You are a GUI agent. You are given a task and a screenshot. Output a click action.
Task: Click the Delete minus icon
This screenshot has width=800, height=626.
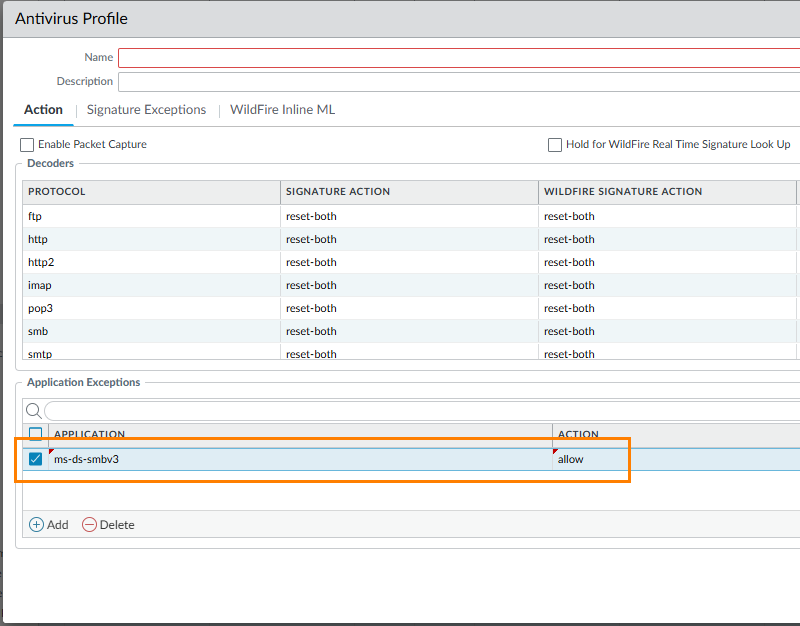[x=89, y=525]
